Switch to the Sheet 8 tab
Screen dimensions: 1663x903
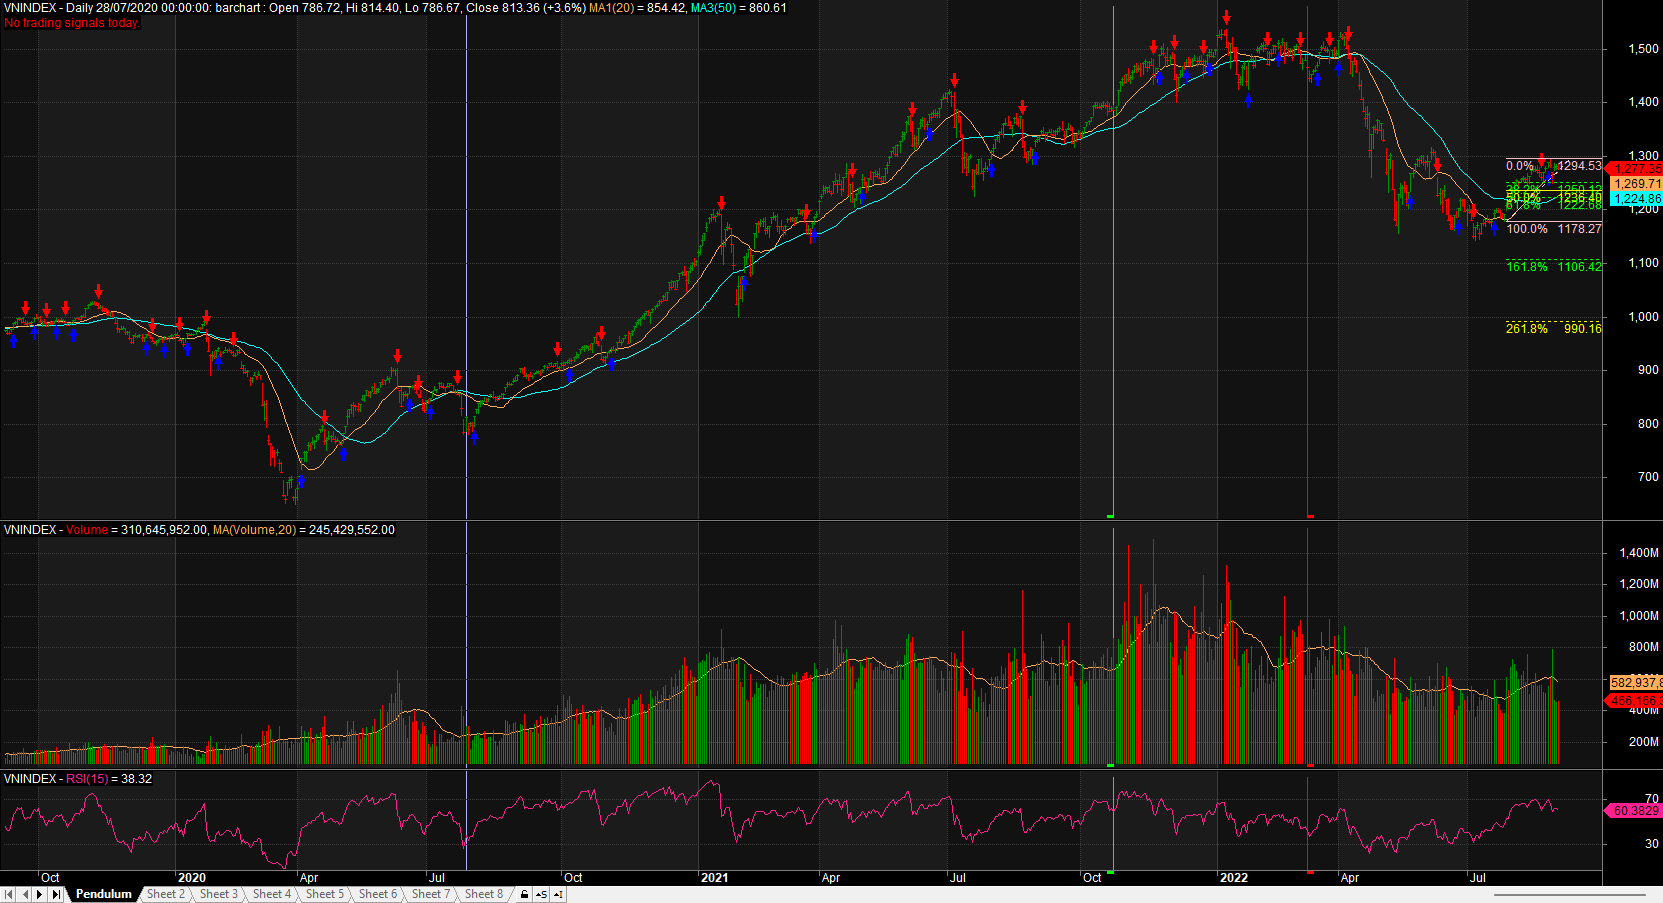click(x=483, y=894)
